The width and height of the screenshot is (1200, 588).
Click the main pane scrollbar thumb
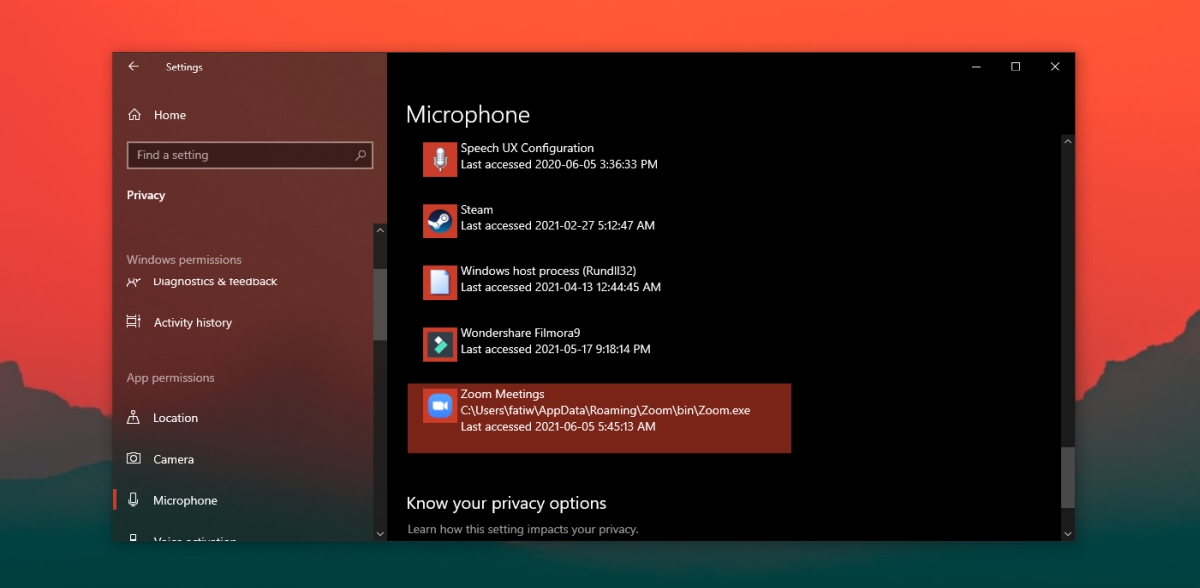click(x=1068, y=477)
